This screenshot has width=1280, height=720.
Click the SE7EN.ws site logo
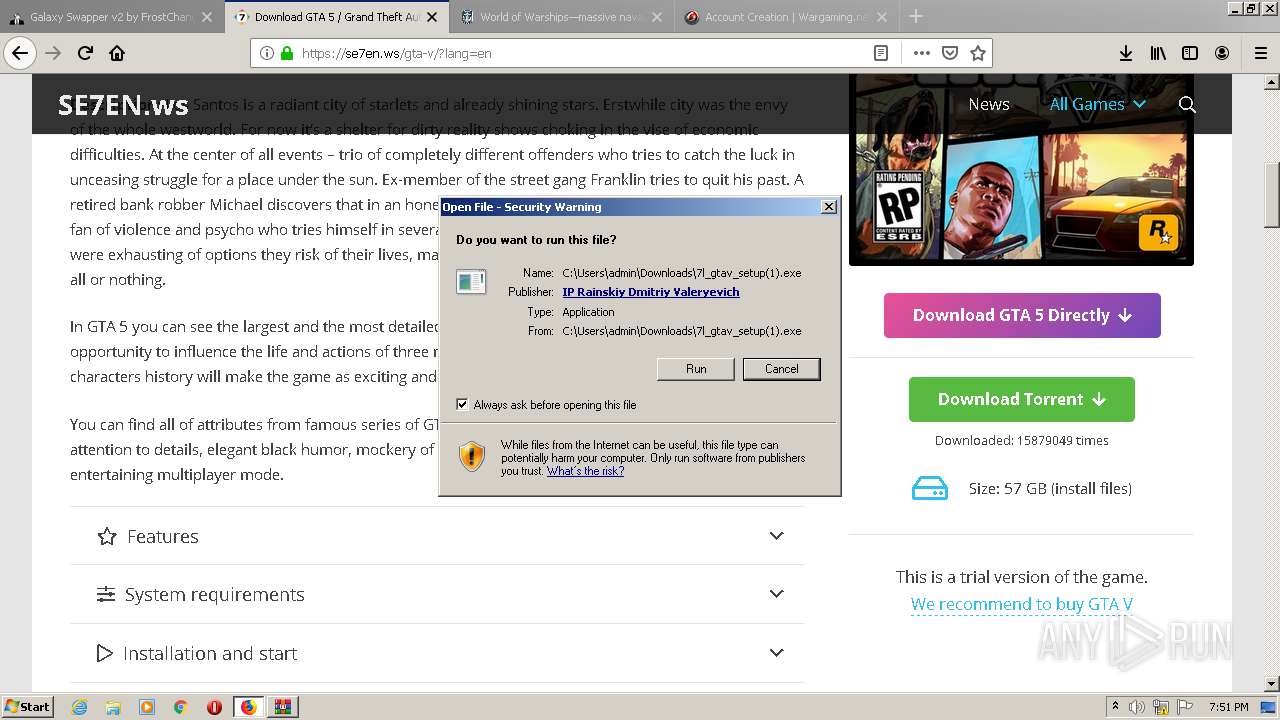(123, 105)
